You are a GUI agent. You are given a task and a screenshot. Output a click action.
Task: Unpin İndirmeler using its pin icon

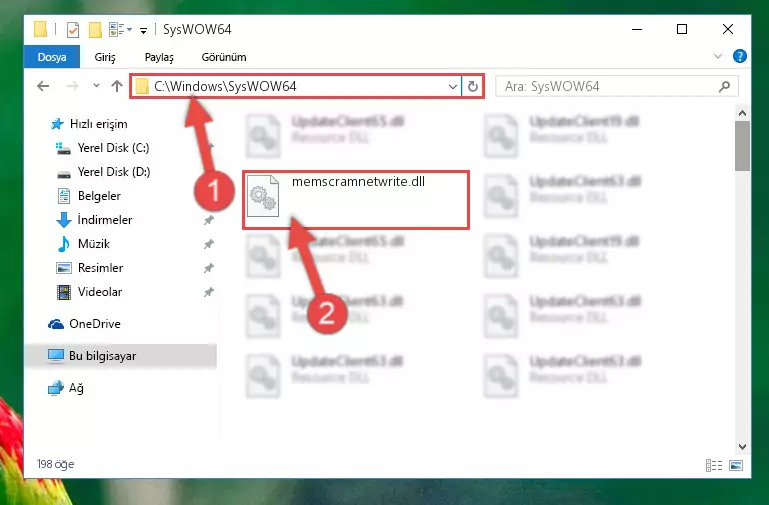tap(209, 220)
